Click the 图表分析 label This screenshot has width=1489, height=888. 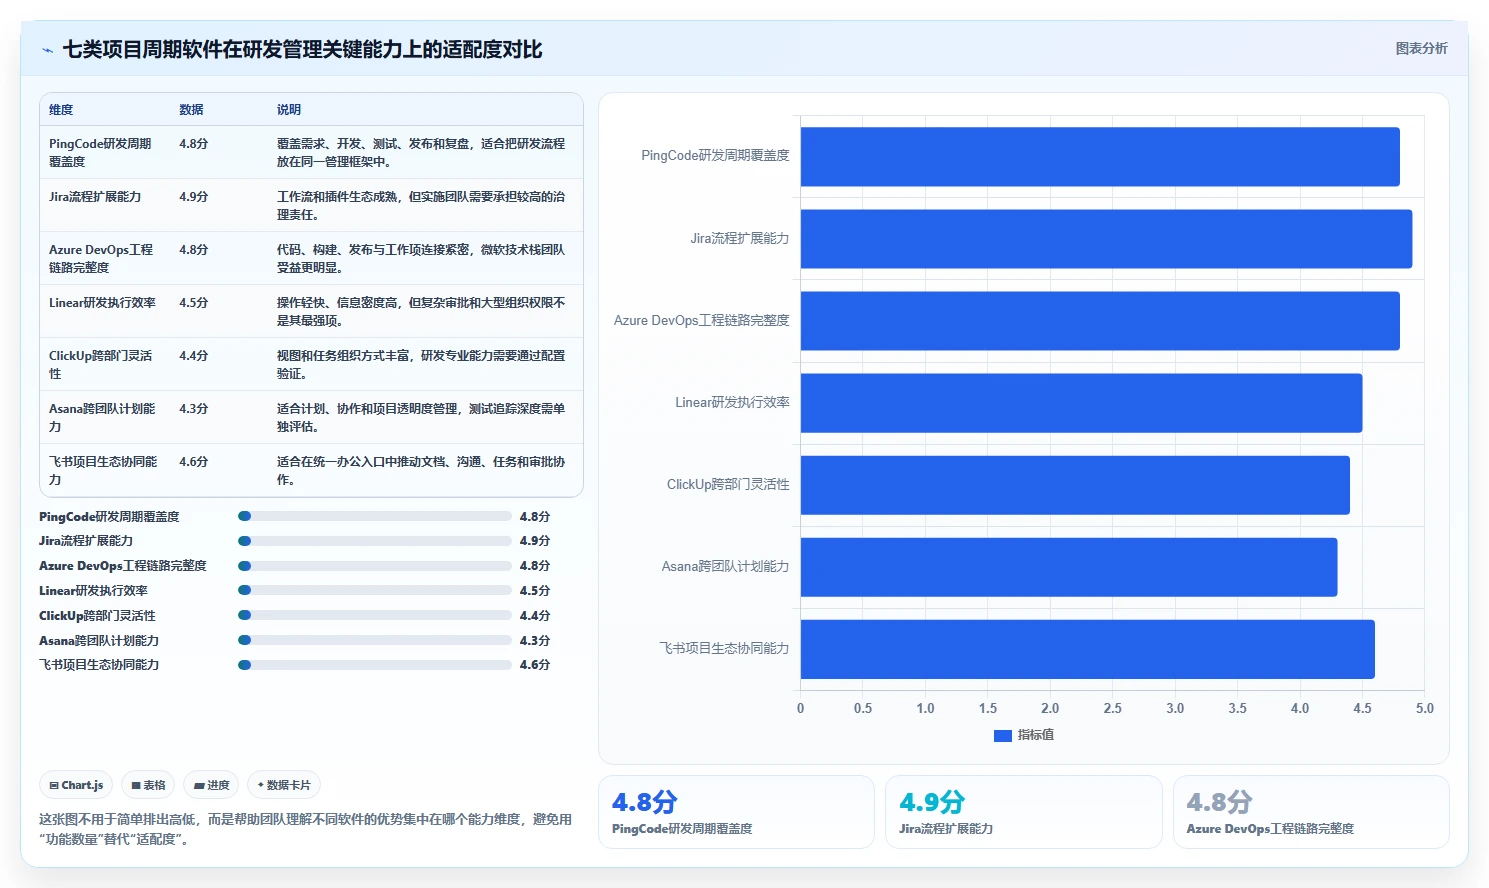pyautogui.click(x=1421, y=48)
